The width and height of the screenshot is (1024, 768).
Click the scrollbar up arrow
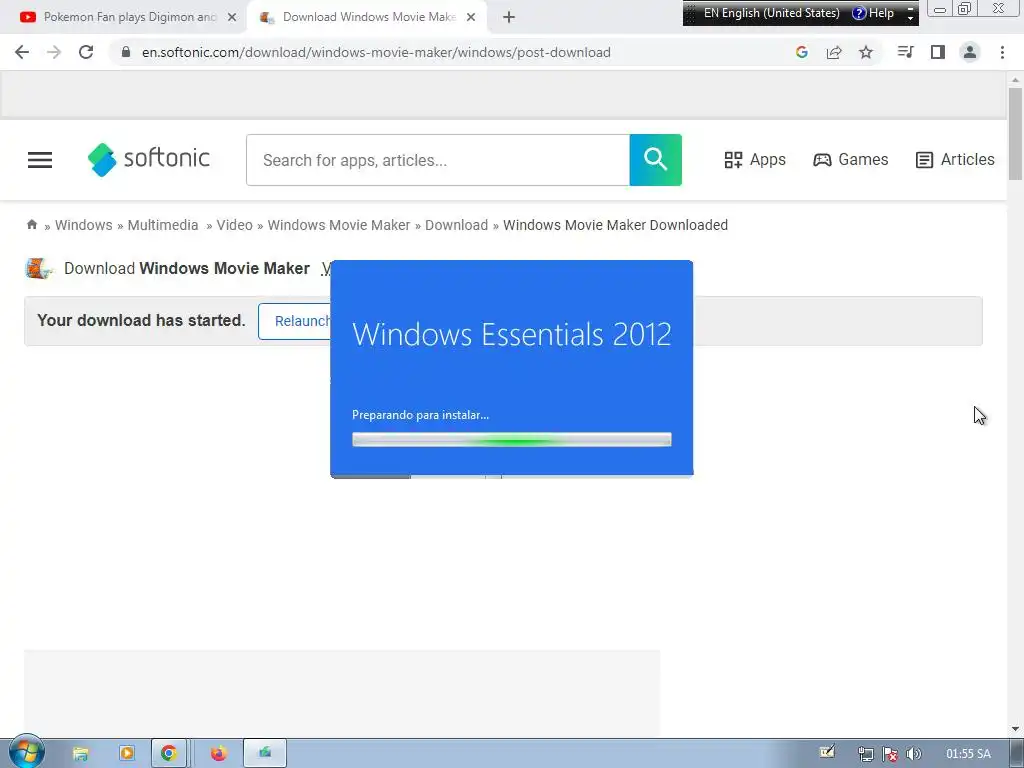[1015, 79]
